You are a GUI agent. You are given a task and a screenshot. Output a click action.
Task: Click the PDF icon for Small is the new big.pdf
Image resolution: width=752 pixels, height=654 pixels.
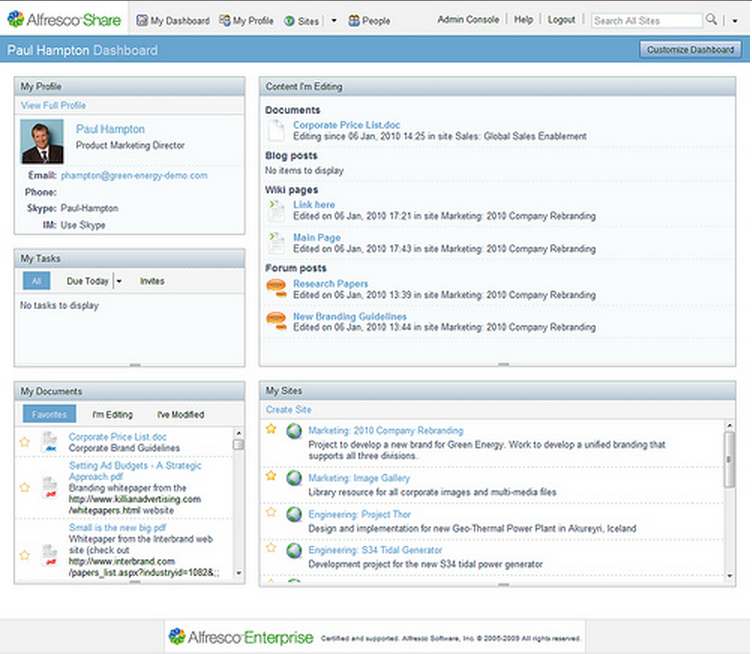tap(48, 553)
